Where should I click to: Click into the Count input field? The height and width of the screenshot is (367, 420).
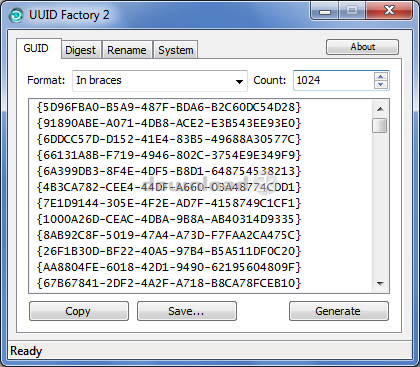tap(334, 80)
